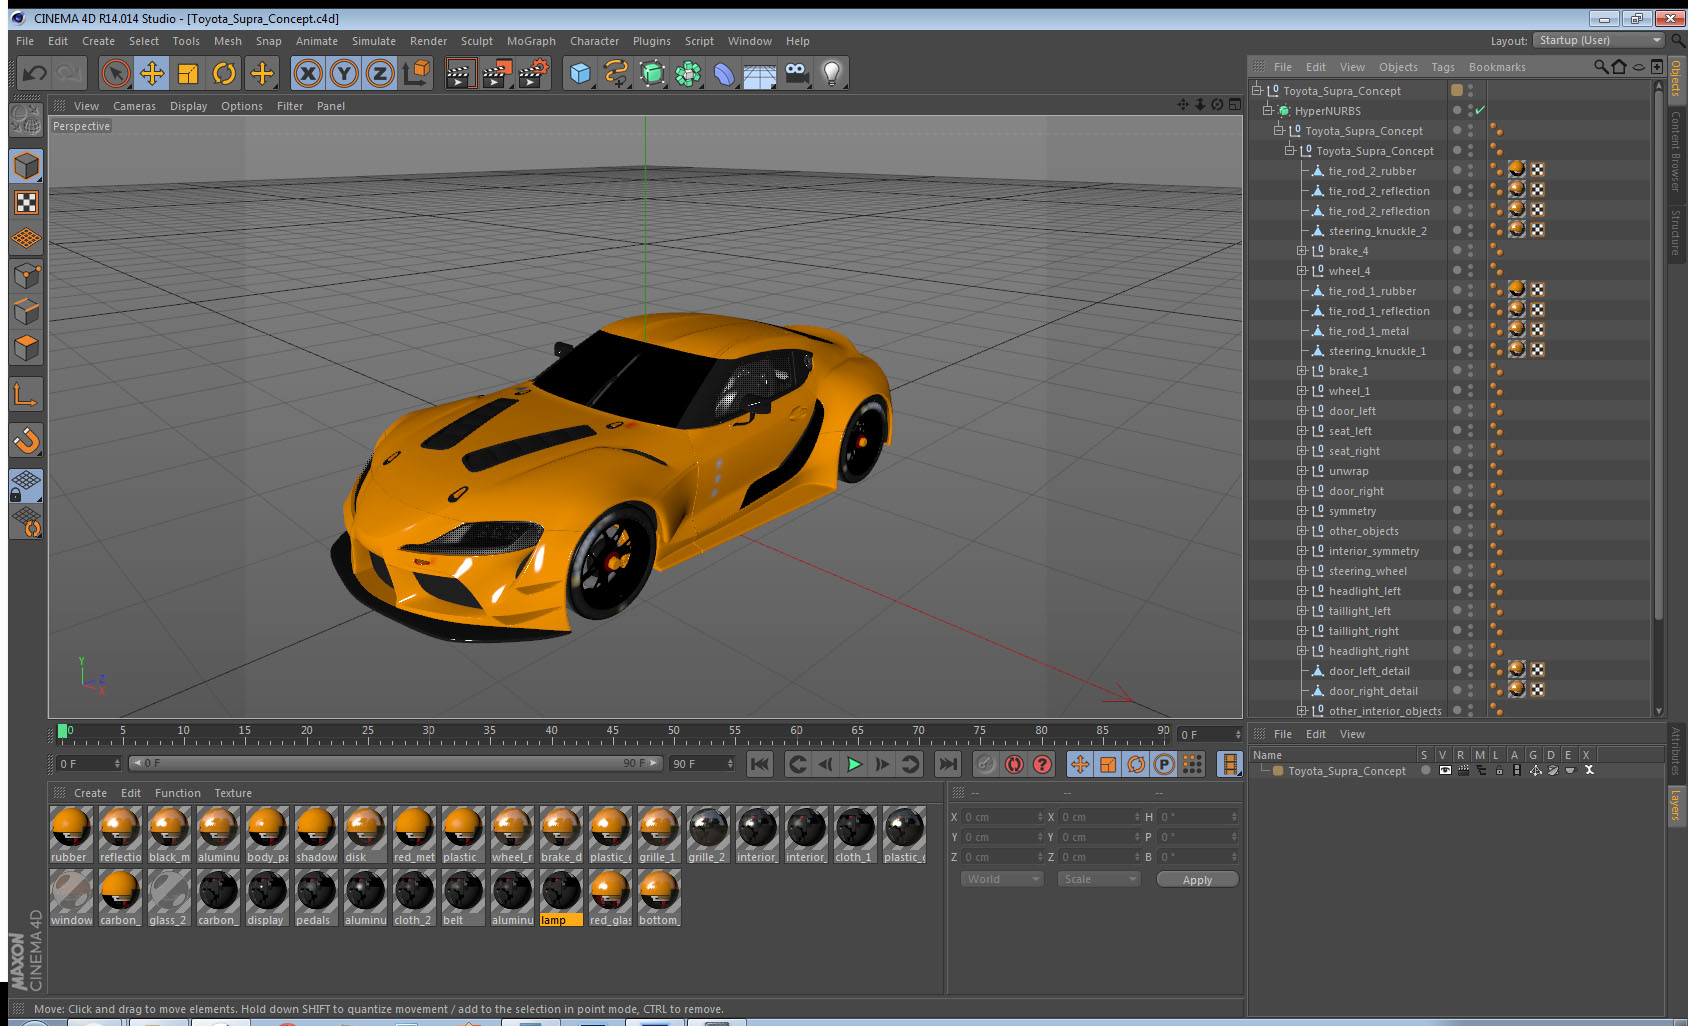Toggle Z axis lock
This screenshot has width=1688, height=1026.
380,73
